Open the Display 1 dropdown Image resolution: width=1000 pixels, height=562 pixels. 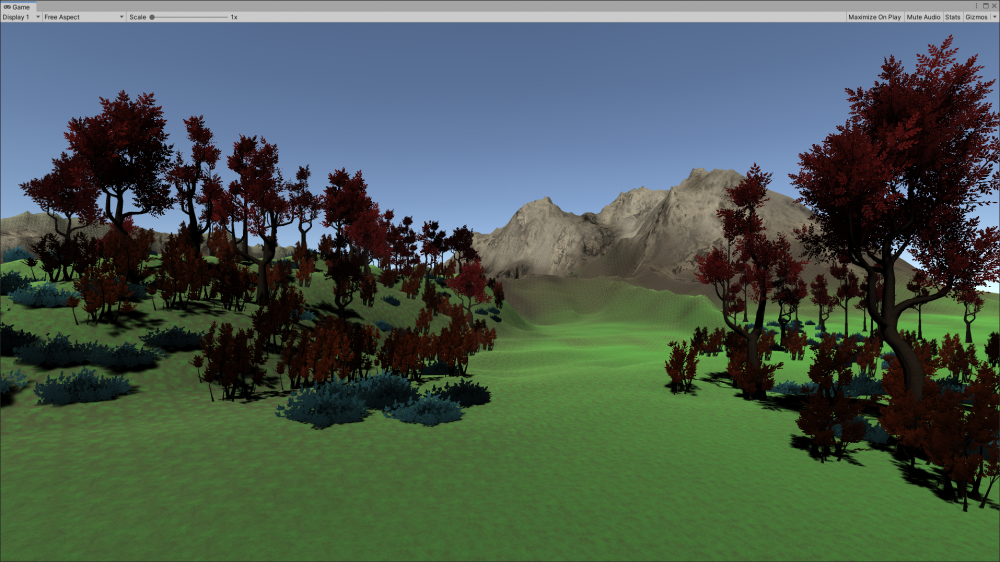pyautogui.click(x=21, y=17)
